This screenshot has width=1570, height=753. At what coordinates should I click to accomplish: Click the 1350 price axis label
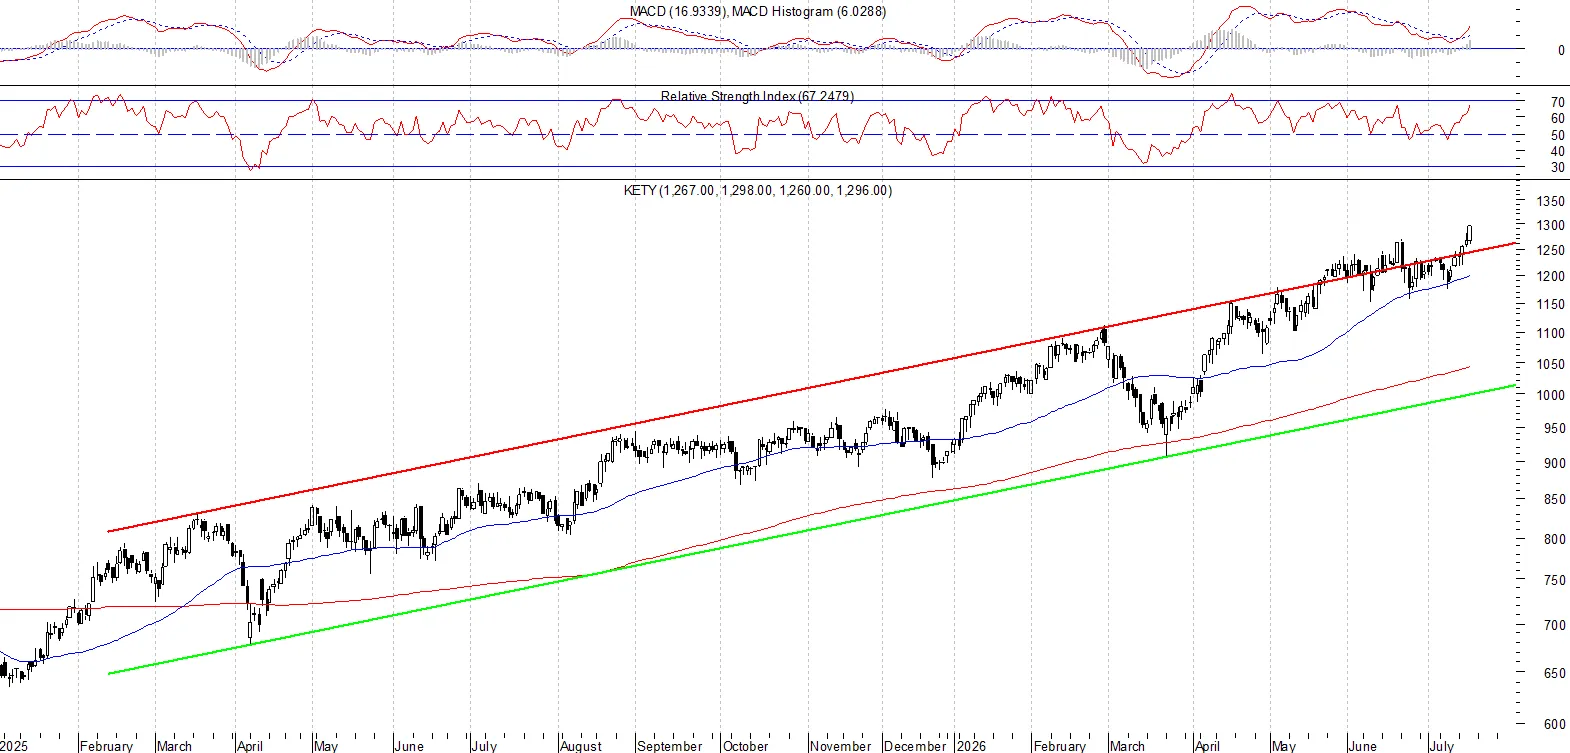[1551, 201]
